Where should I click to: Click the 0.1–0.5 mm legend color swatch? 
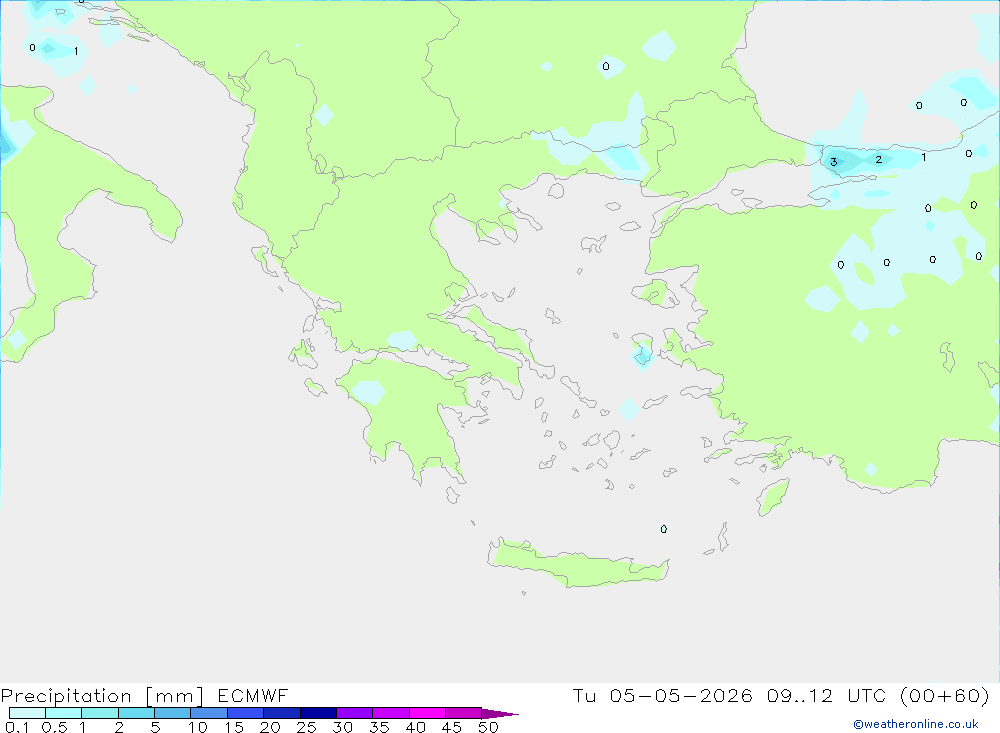27,713
